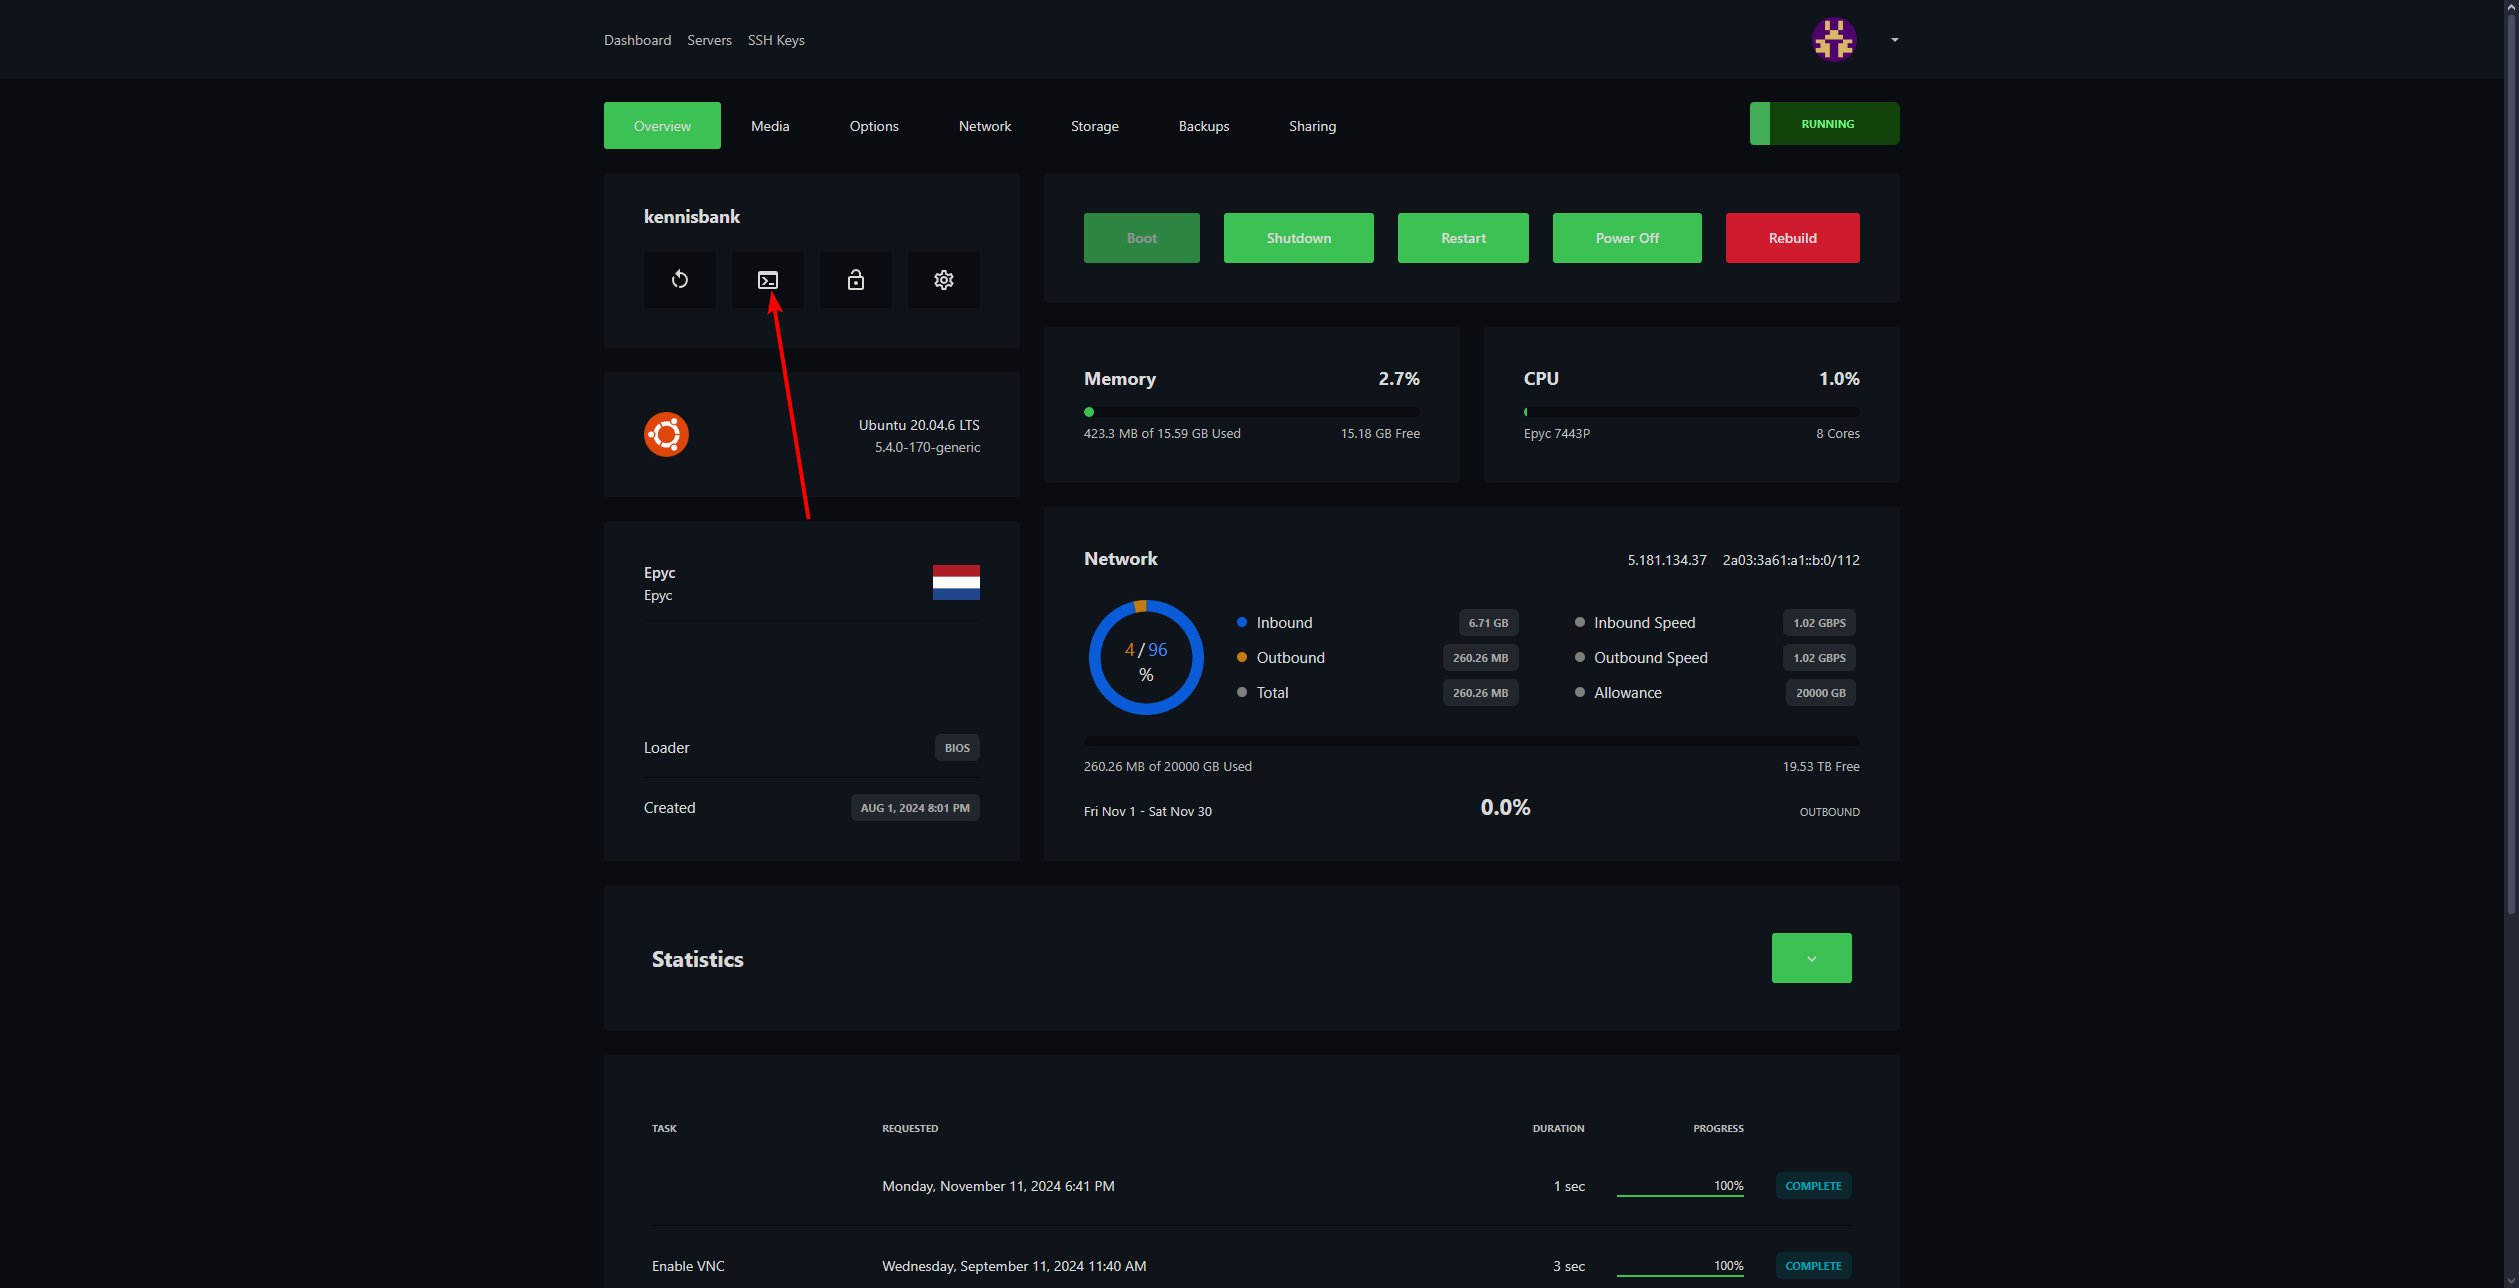Open the account dropdown arrow

click(1894, 40)
